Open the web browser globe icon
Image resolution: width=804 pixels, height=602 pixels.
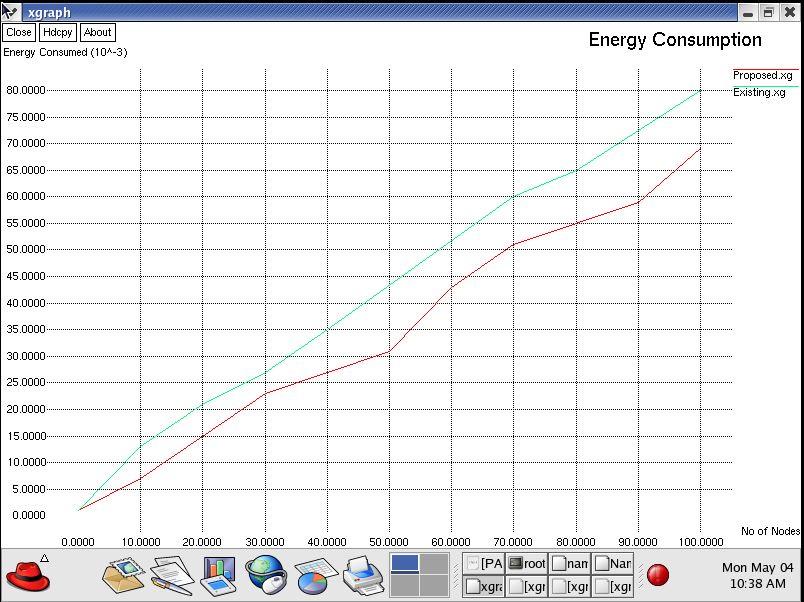266,575
